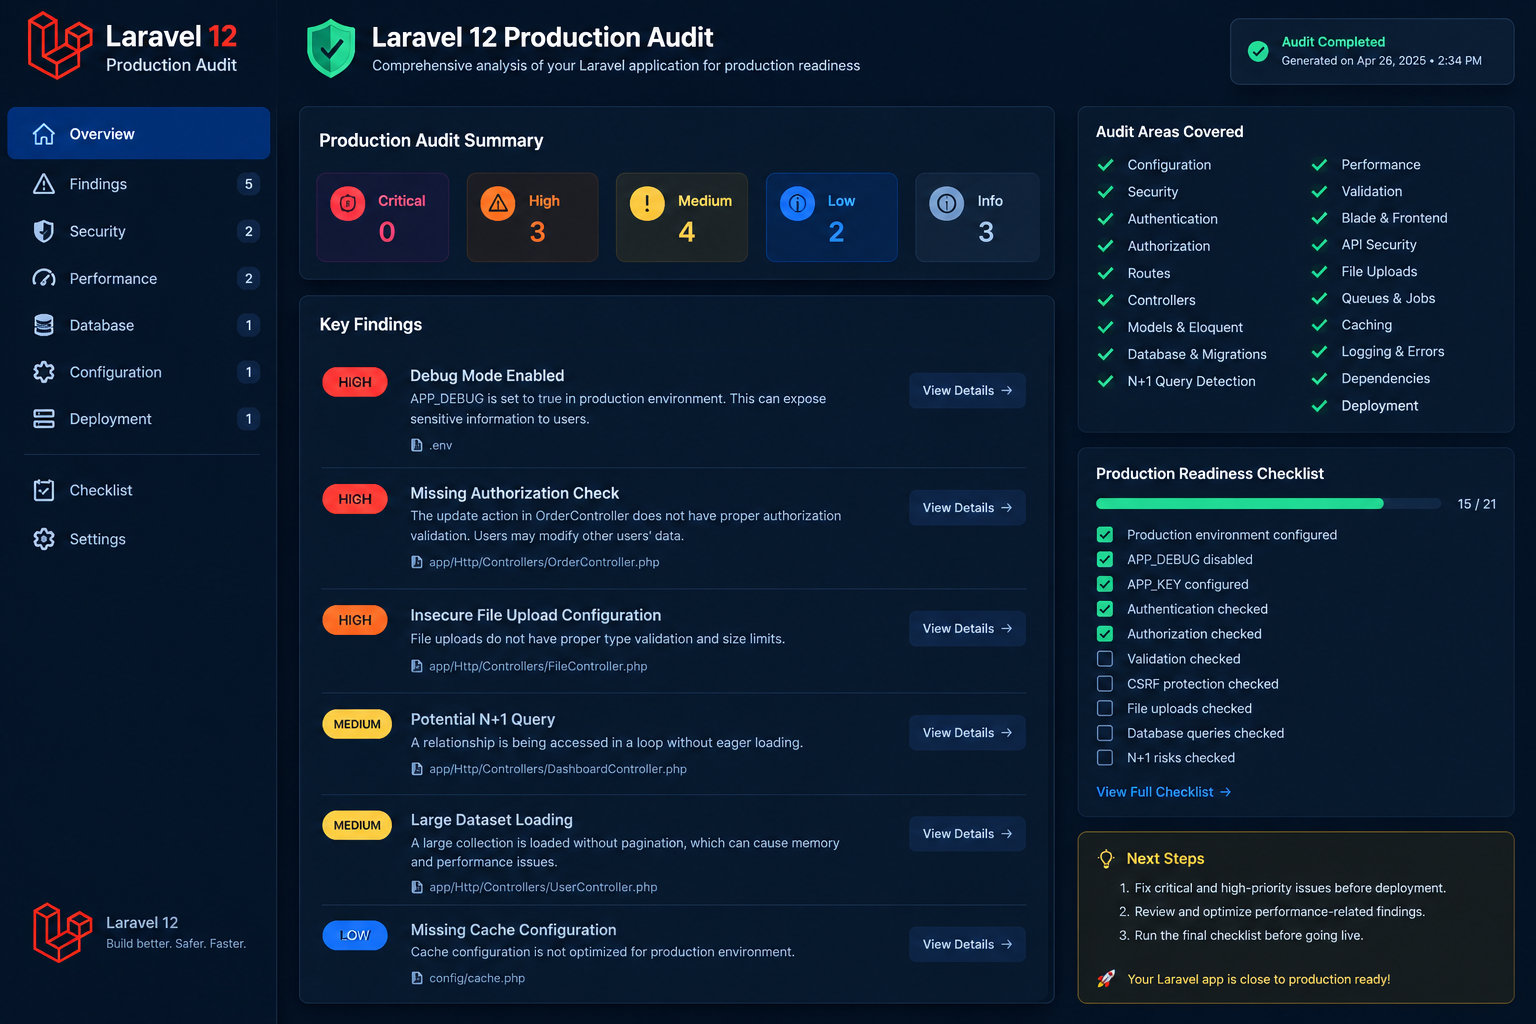Click the gray Info severity icon

pyautogui.click(x=947, y=204)
